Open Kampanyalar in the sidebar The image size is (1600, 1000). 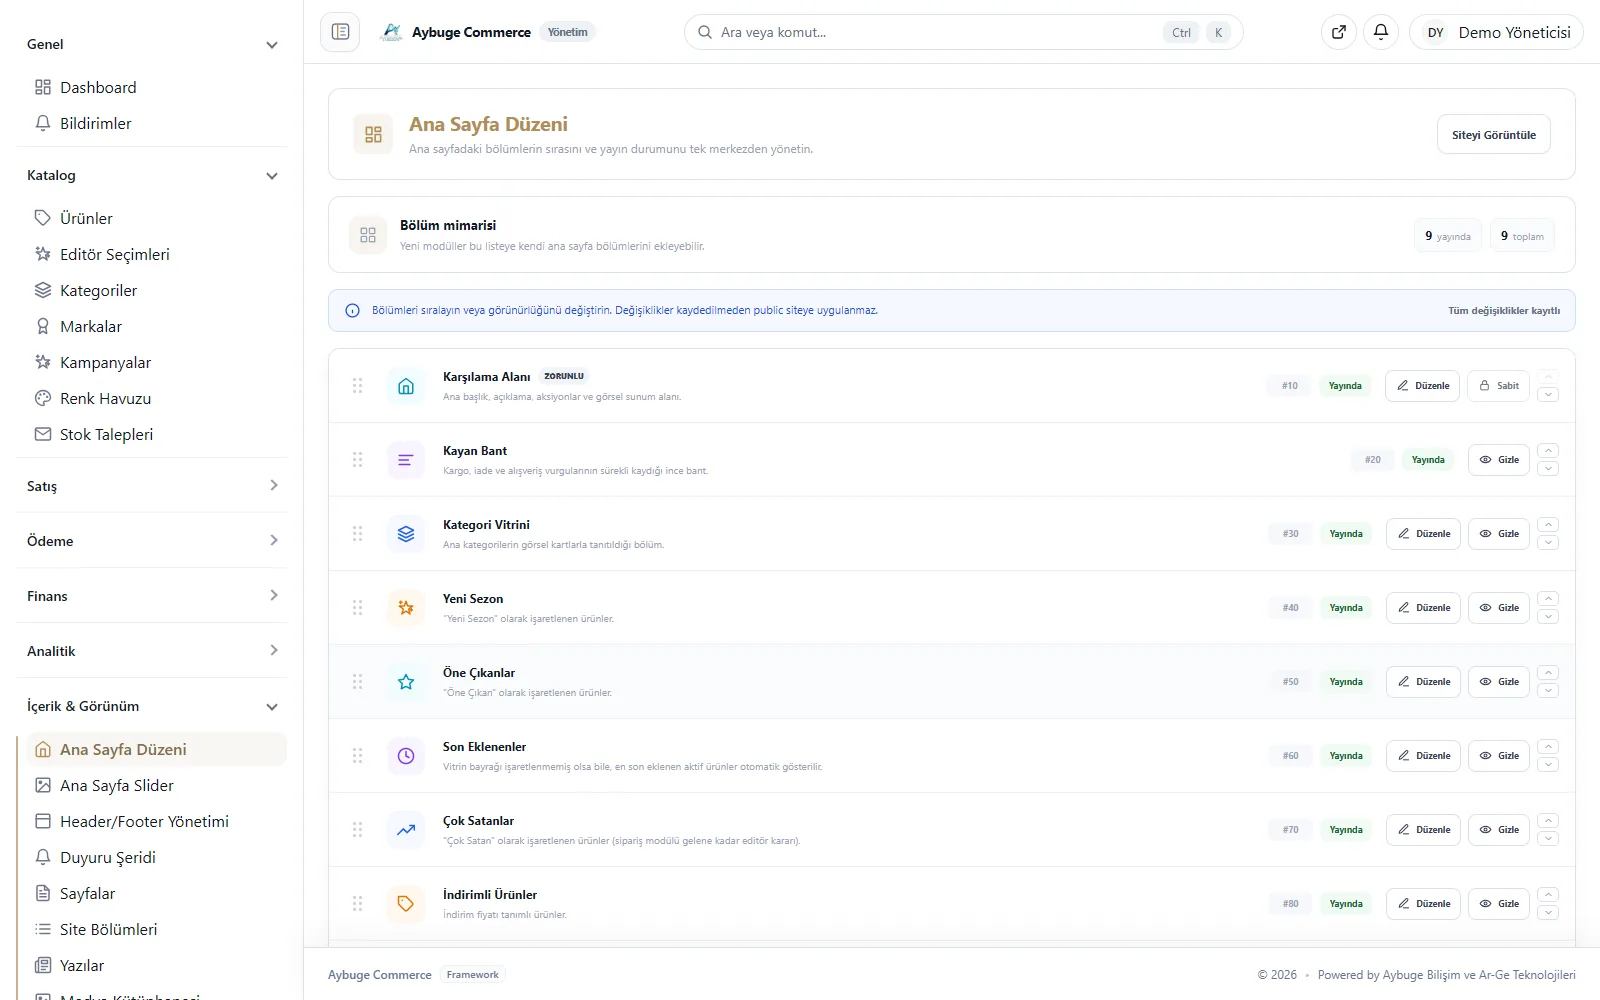(x=156, y=362)
